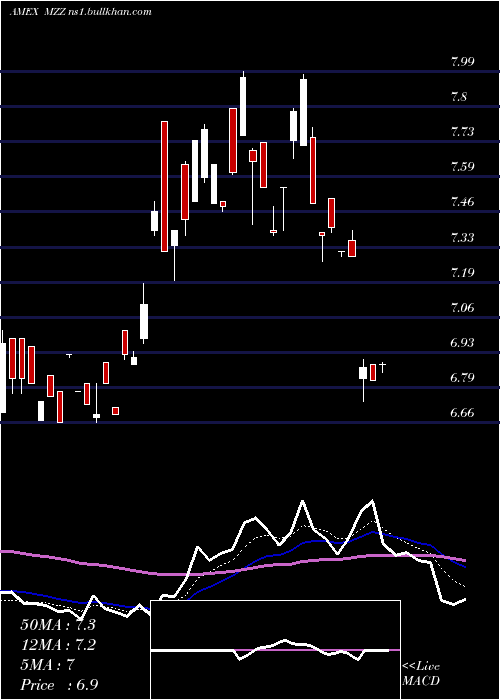Click the 7.99 price level label
This screenshot has height=700, width=500.
click(x=462, y=62)
